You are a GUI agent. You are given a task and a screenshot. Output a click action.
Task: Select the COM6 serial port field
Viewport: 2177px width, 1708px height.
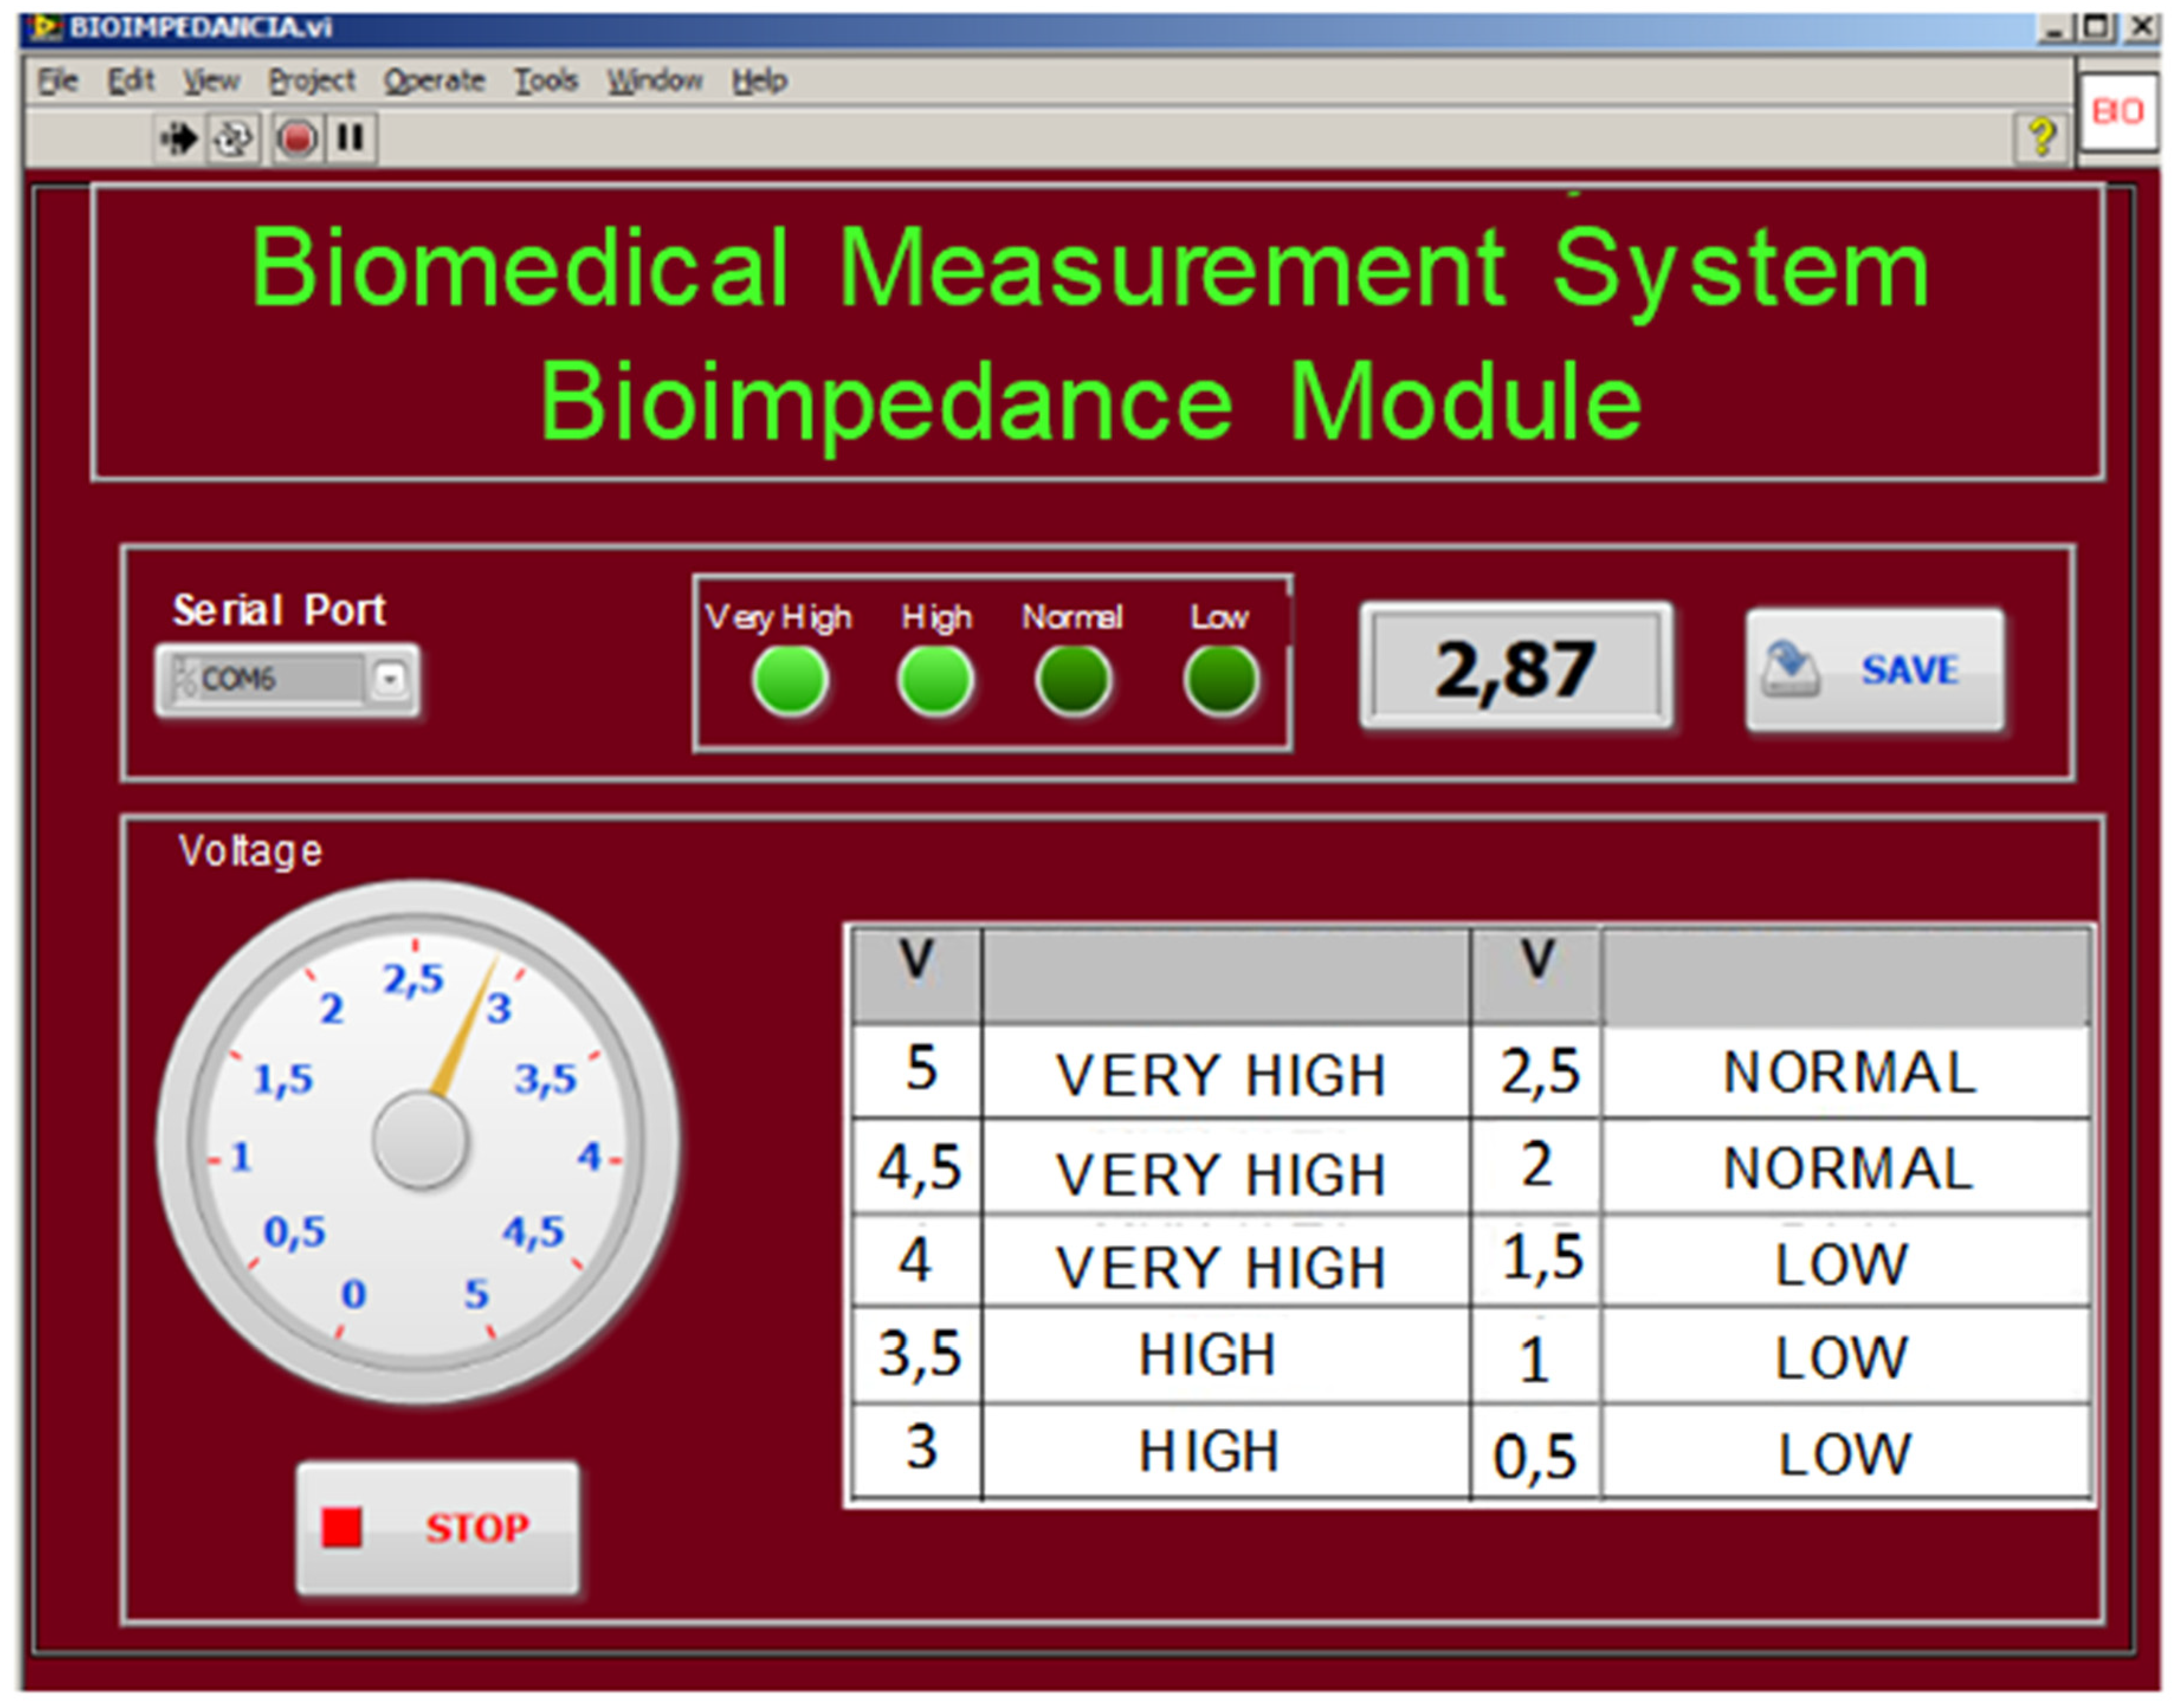tap(265, 679)
